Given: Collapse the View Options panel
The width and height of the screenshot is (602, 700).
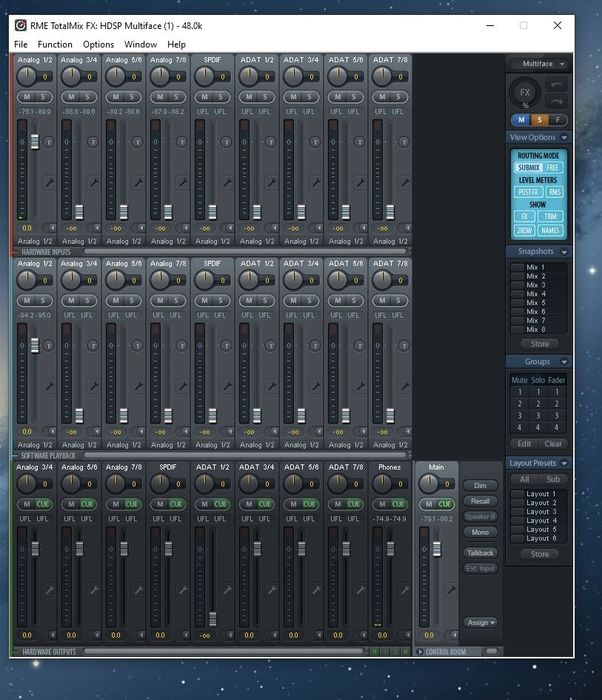Looking at the screenshot, I should [x=564, y=138].
